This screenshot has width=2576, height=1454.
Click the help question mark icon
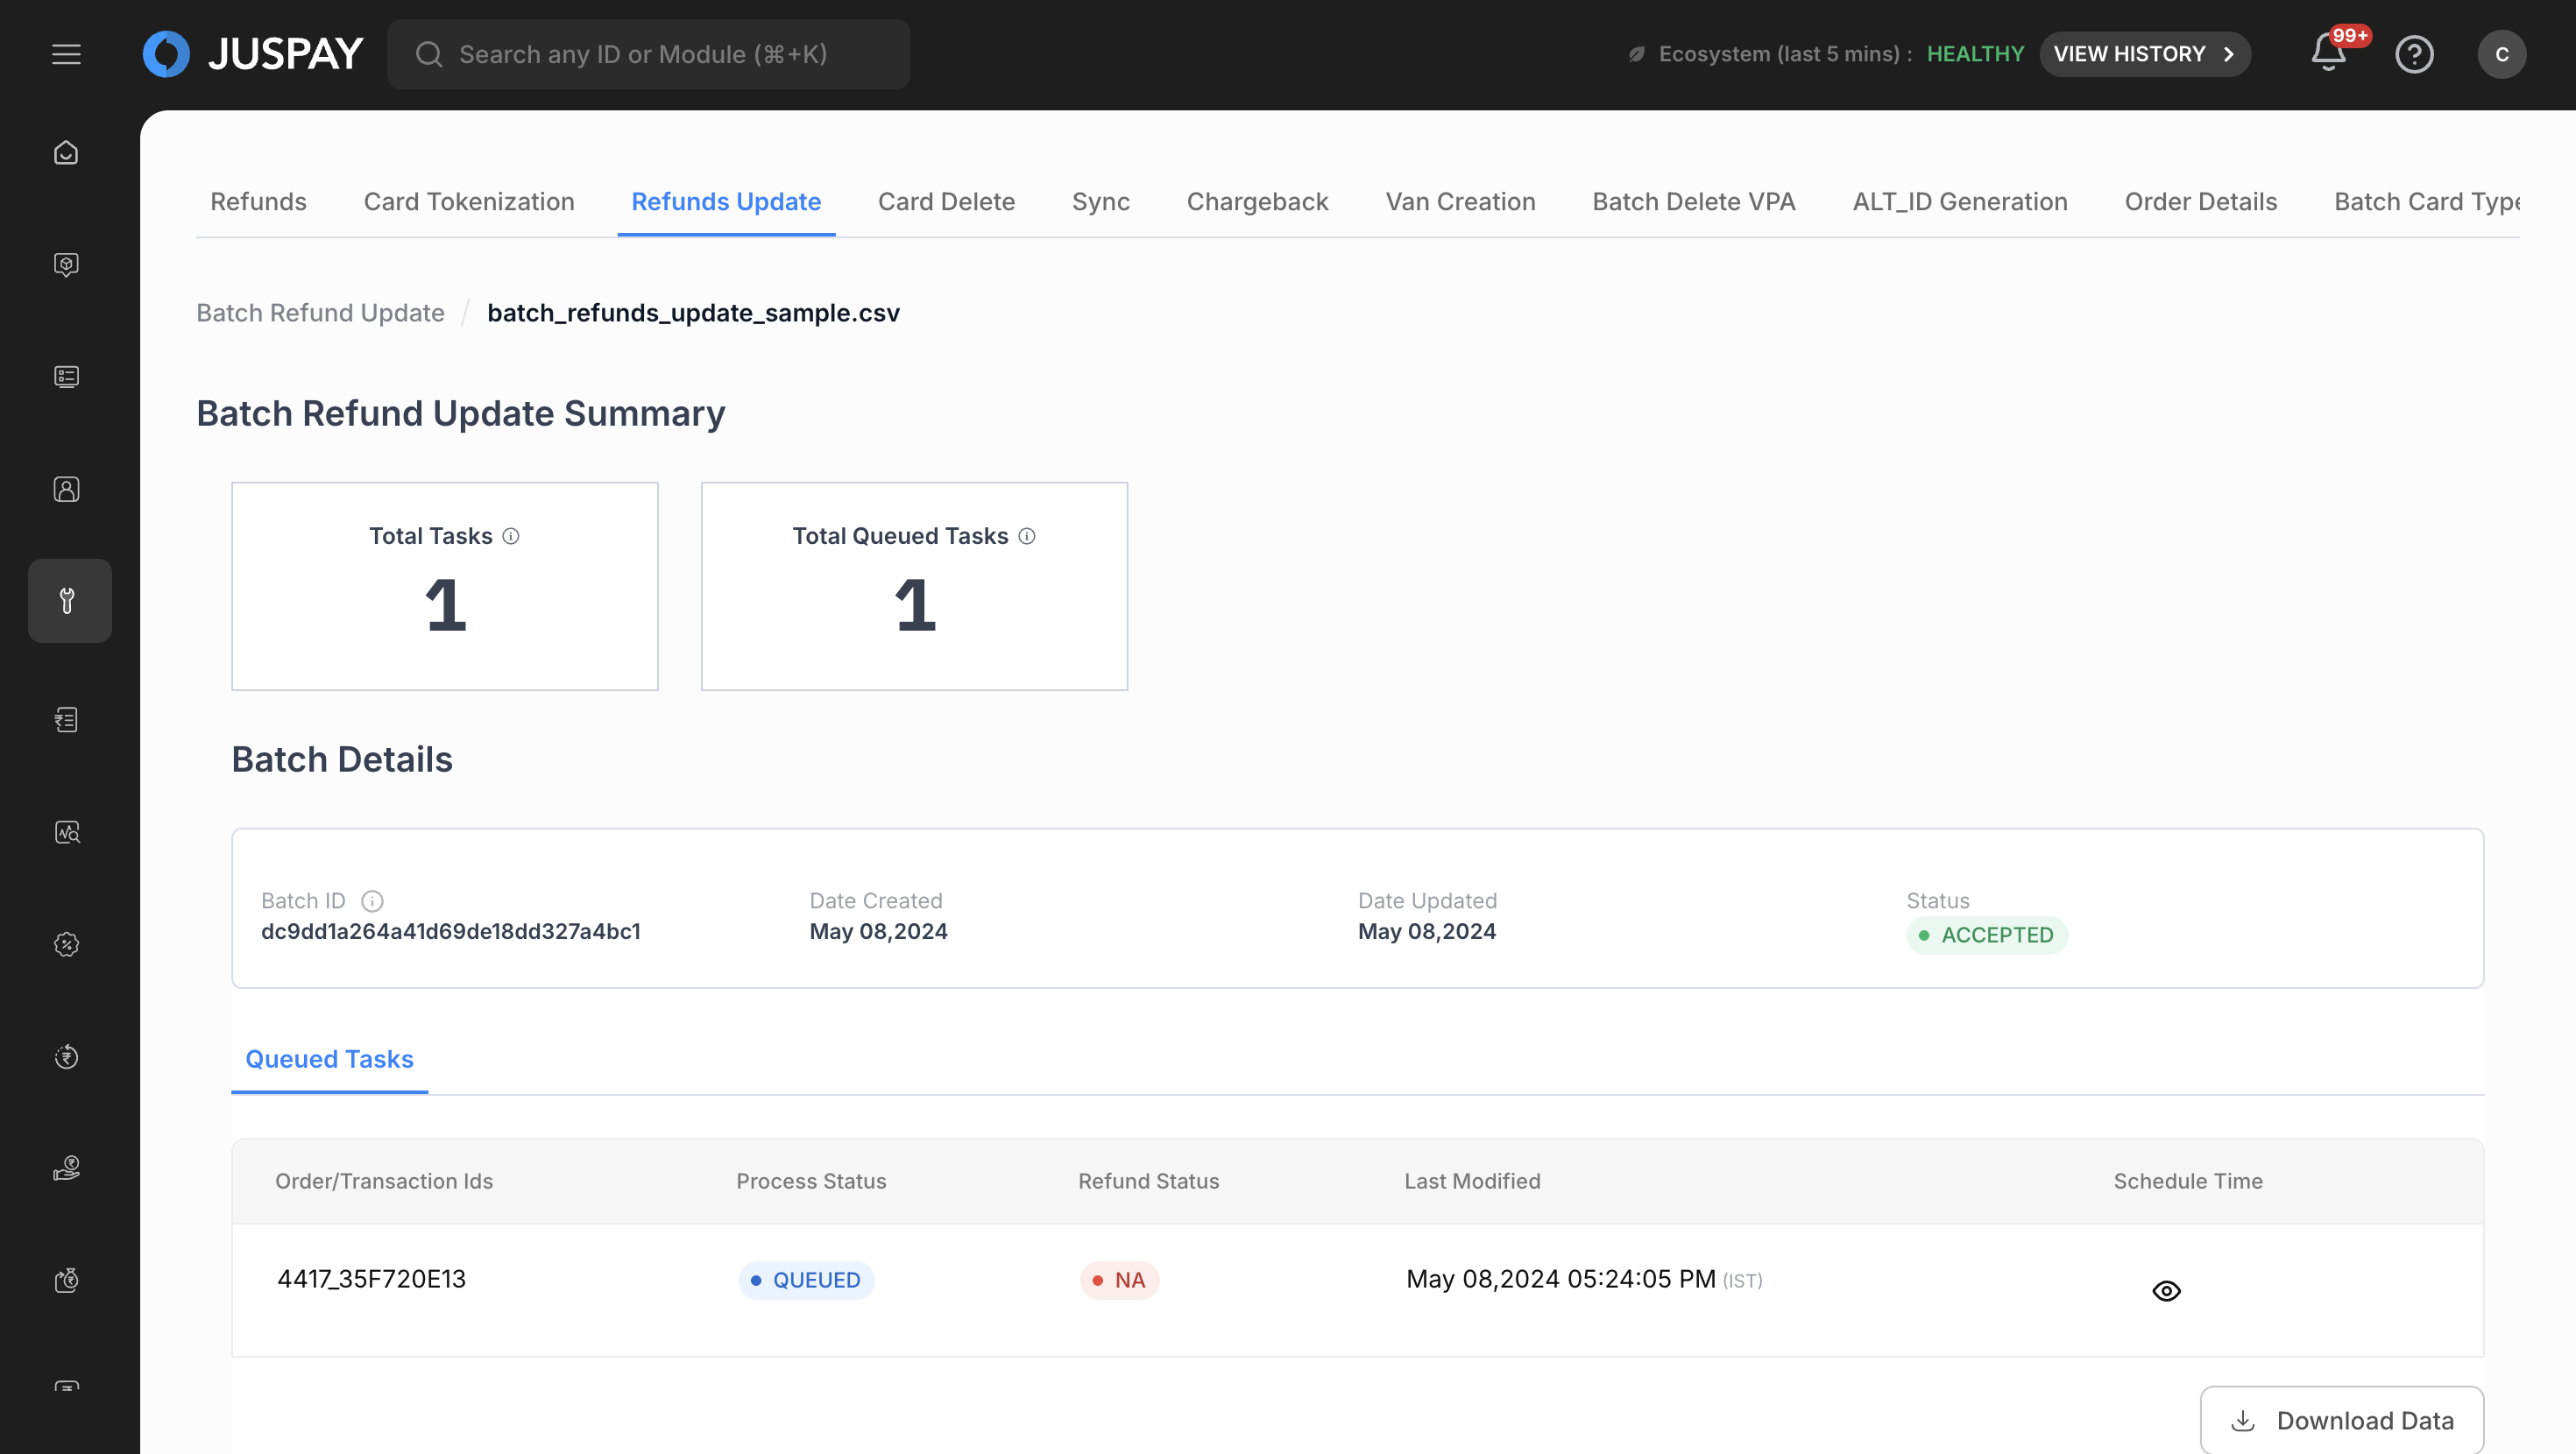point(2413,54)
